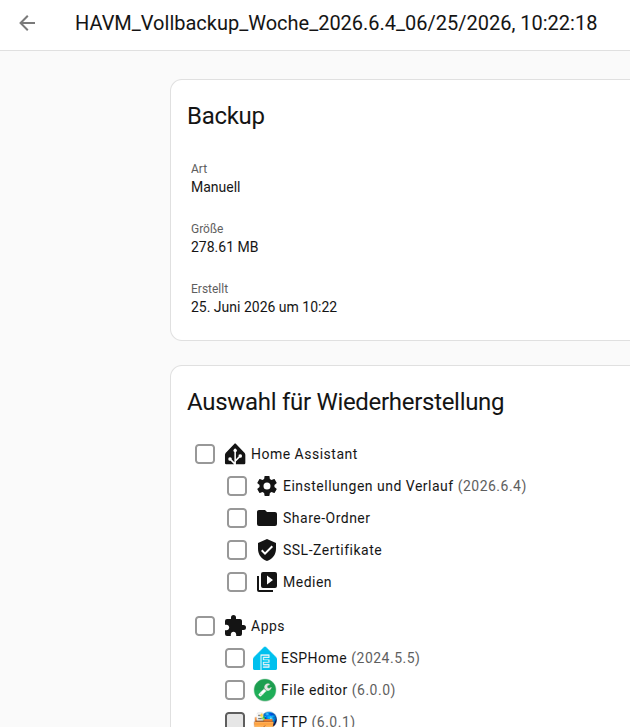Click the Medien play library icon

tap(267, 582)
